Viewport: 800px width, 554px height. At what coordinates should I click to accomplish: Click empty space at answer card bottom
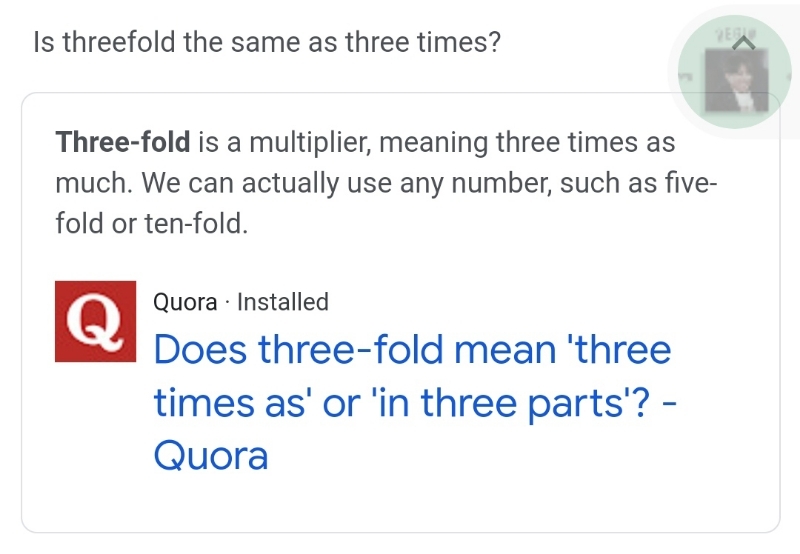point(400,505)
